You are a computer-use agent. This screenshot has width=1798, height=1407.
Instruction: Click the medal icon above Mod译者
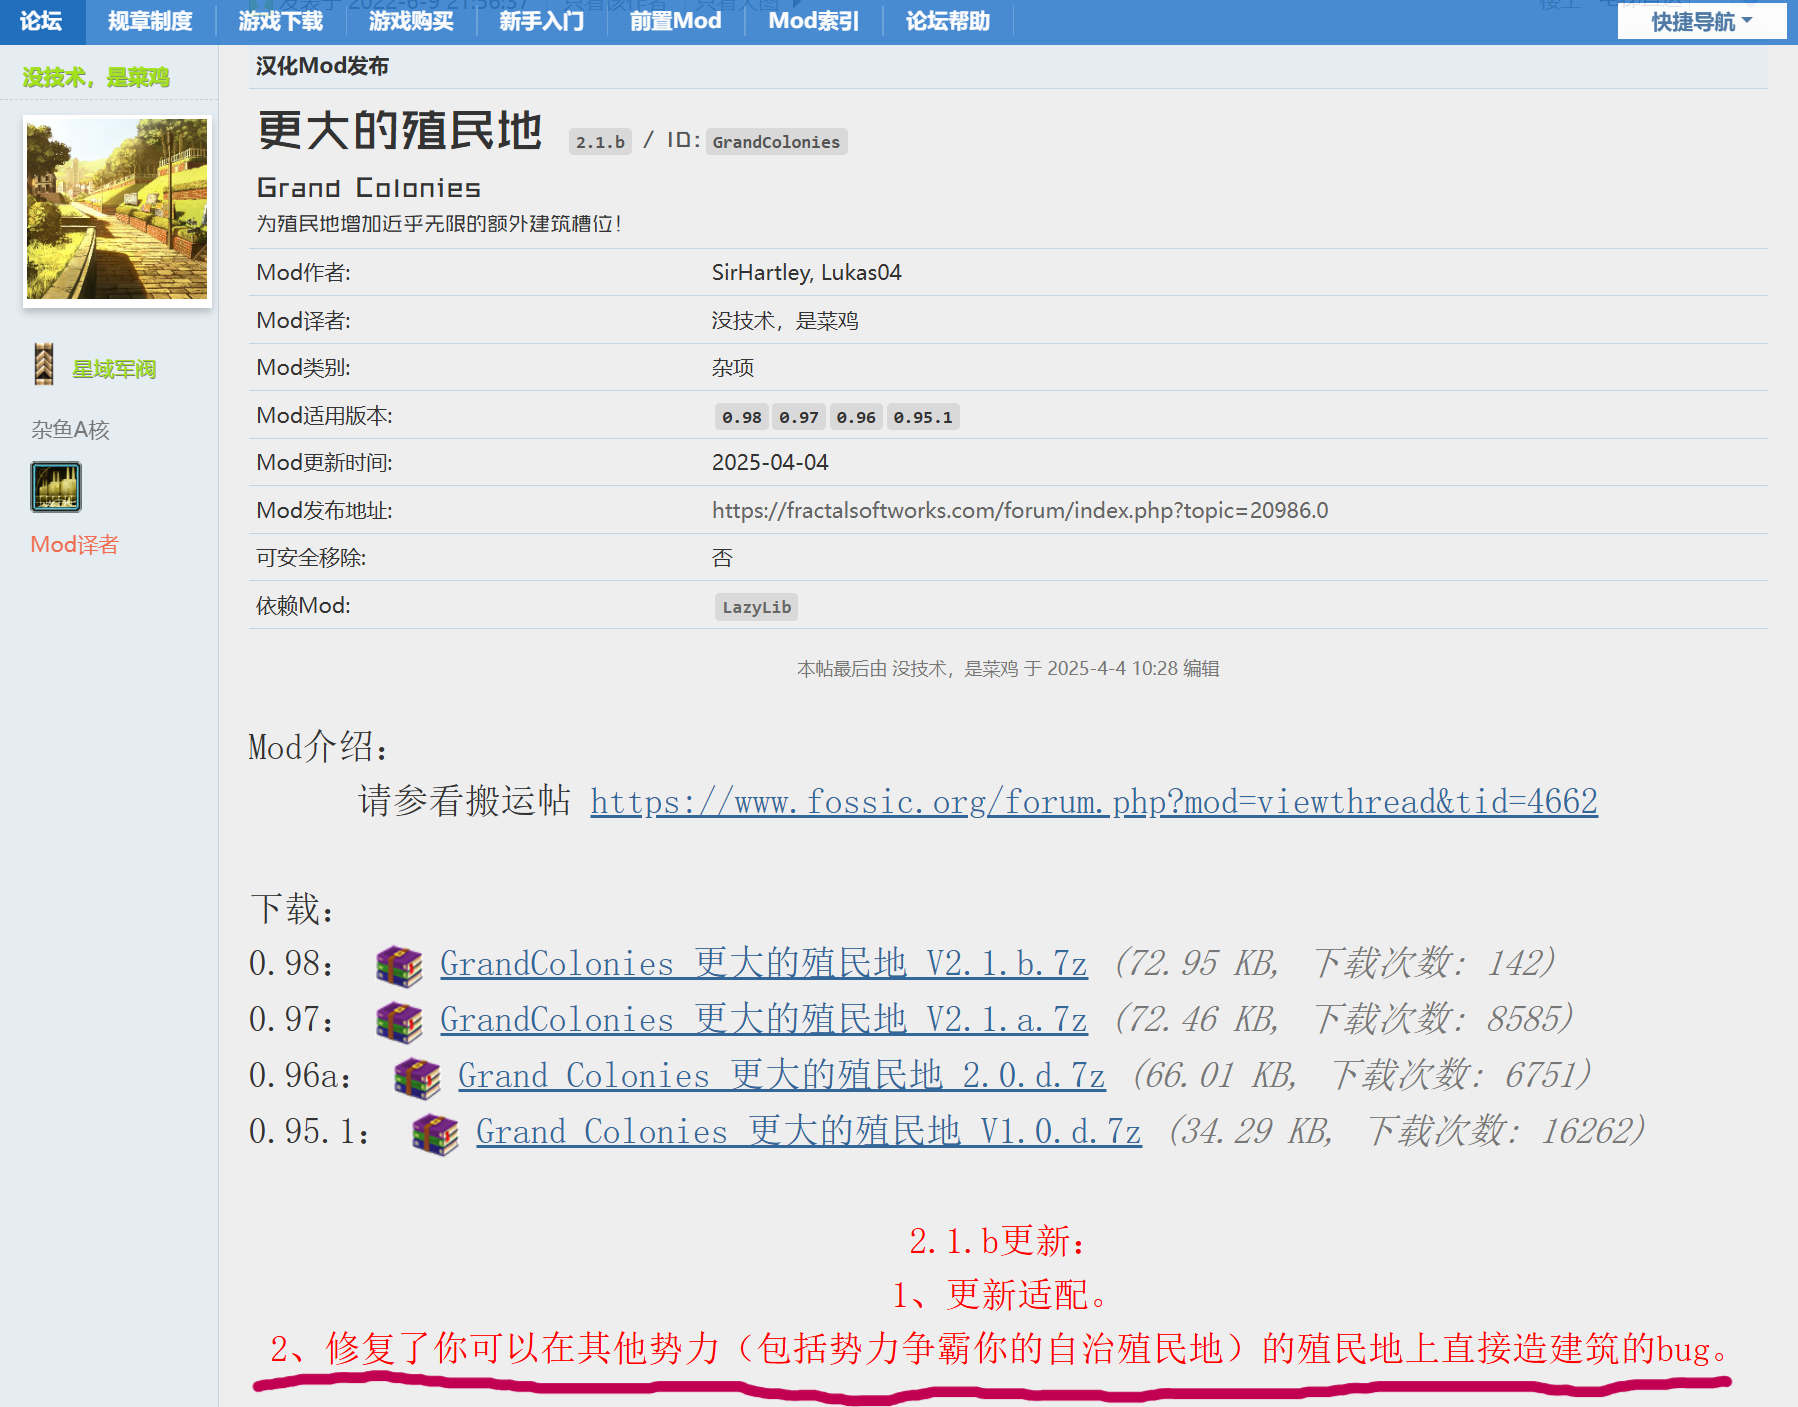coord(56,487)
